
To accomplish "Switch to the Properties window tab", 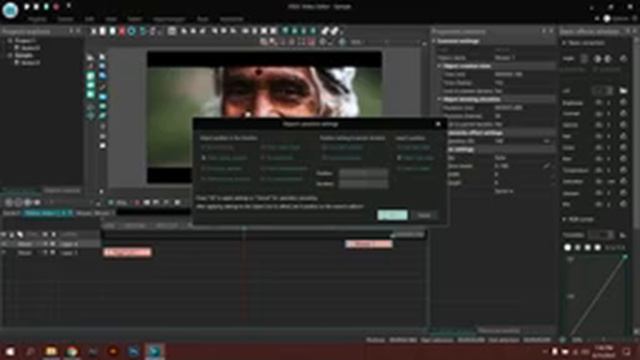I will (453, 331).
